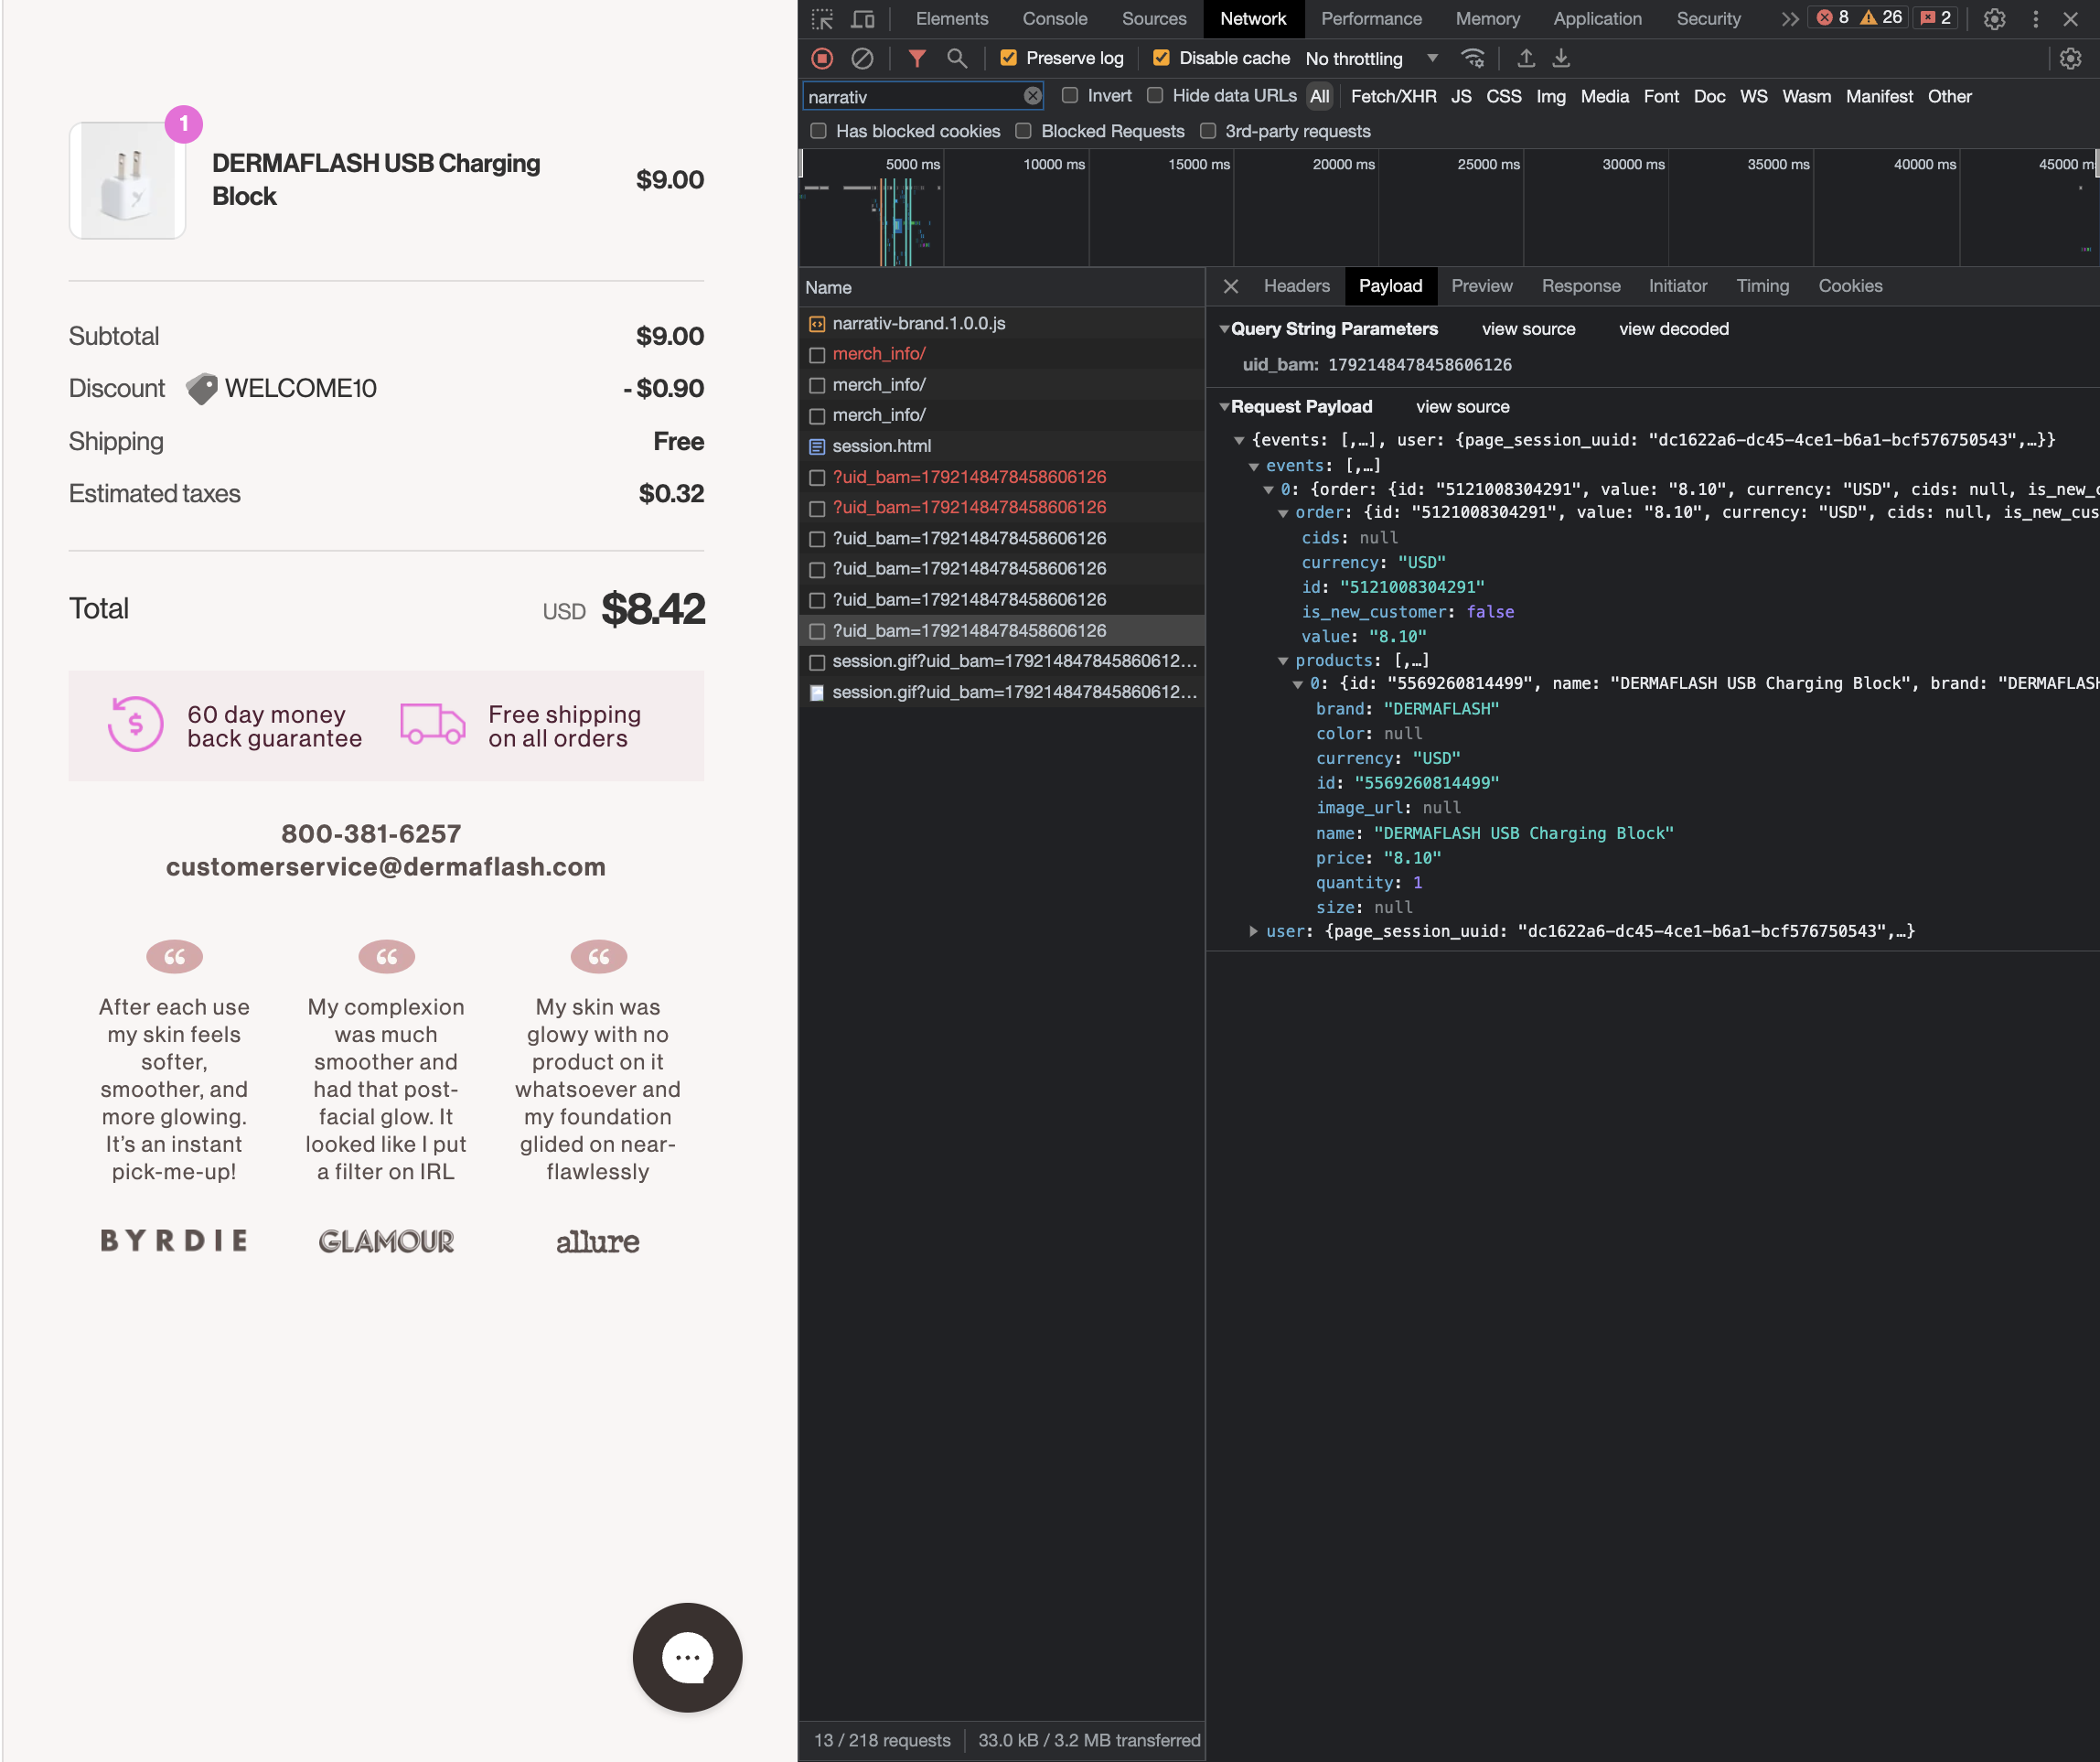This screenshot has width=2100, height=1762.
Task: Export HAR file download icon
Action: 1561,59
